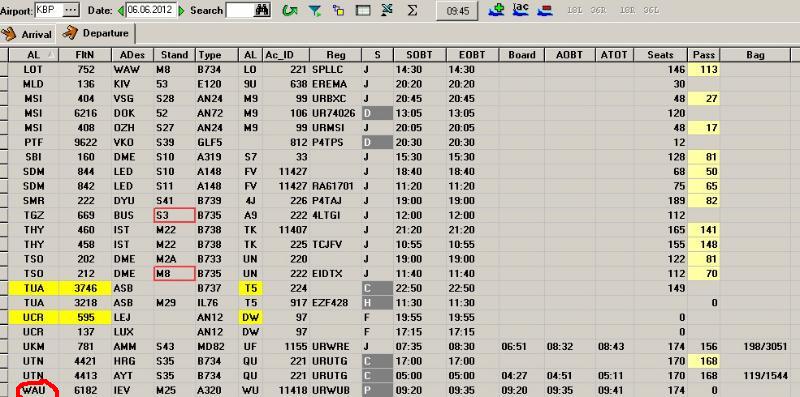Click the Type column header

tap(217, 55)
